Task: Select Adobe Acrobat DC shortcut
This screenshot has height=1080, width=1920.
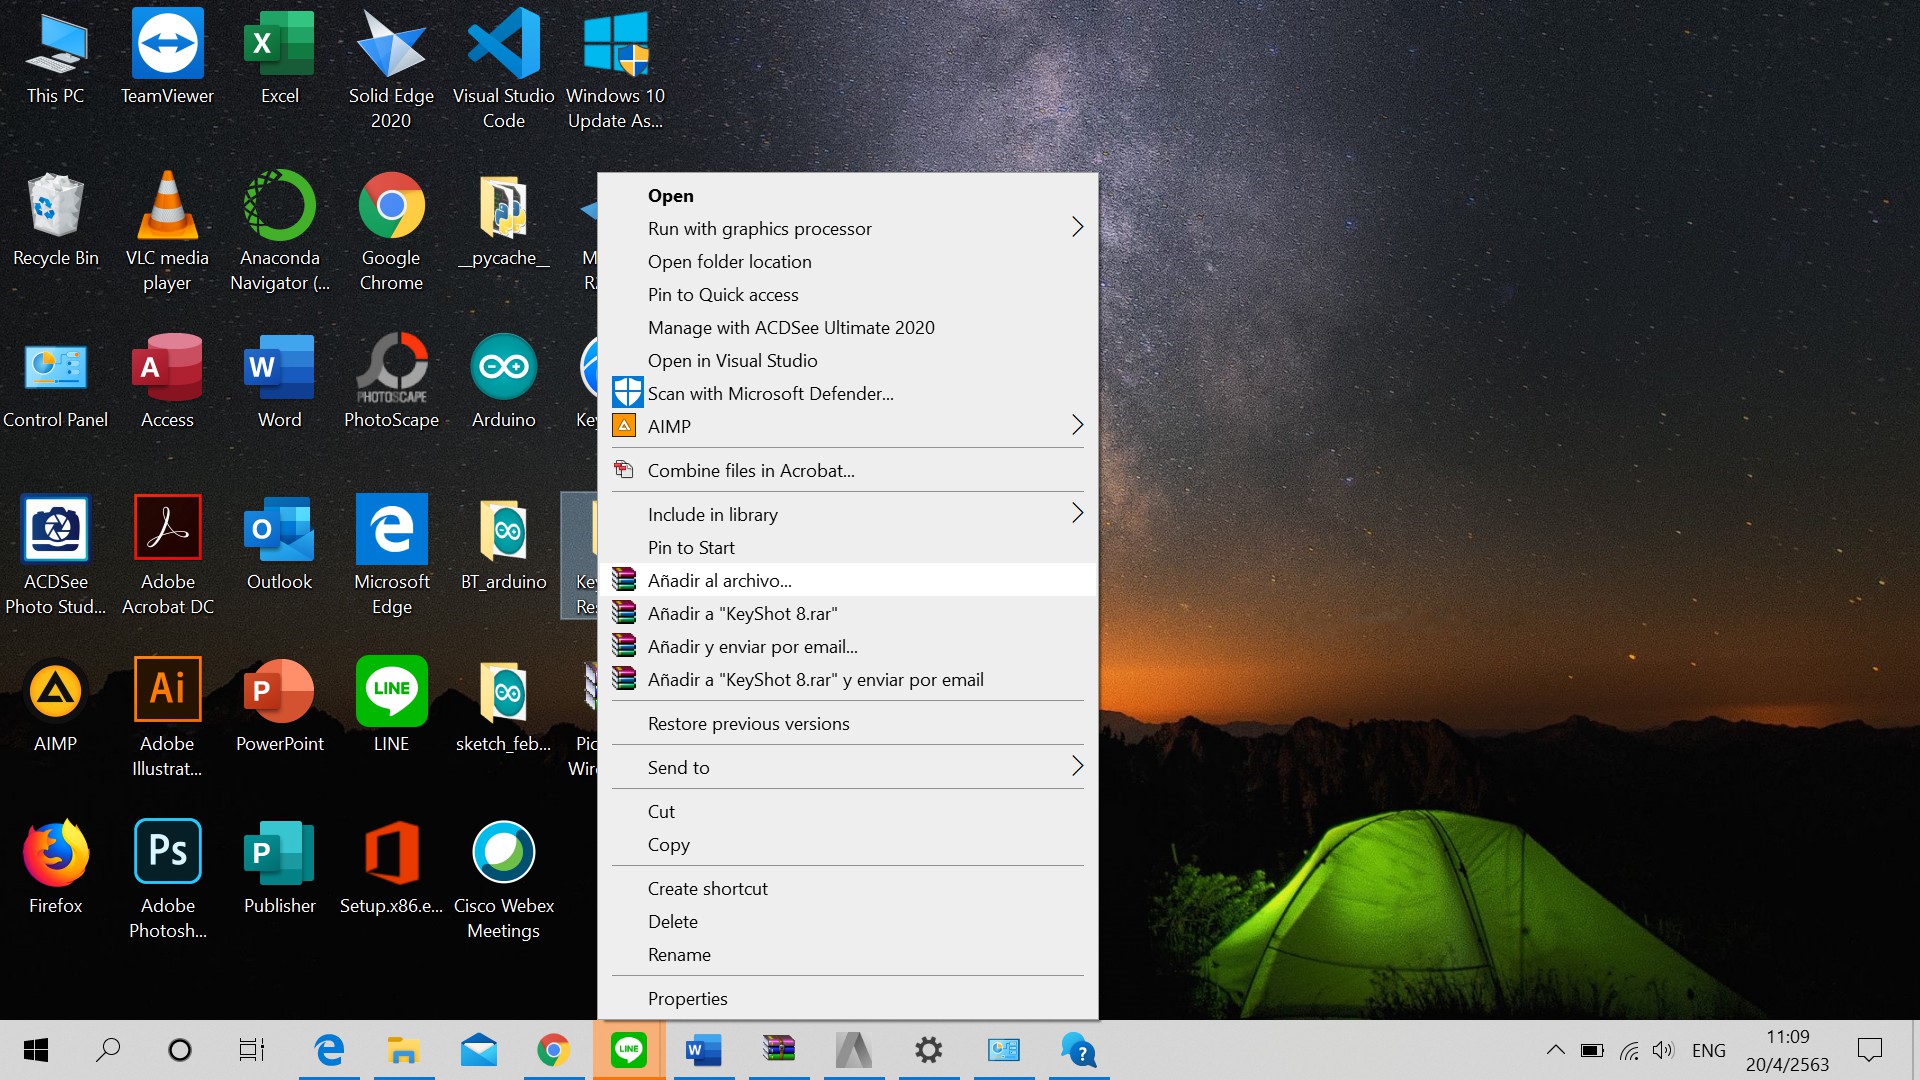Action: tap(167, 556)
